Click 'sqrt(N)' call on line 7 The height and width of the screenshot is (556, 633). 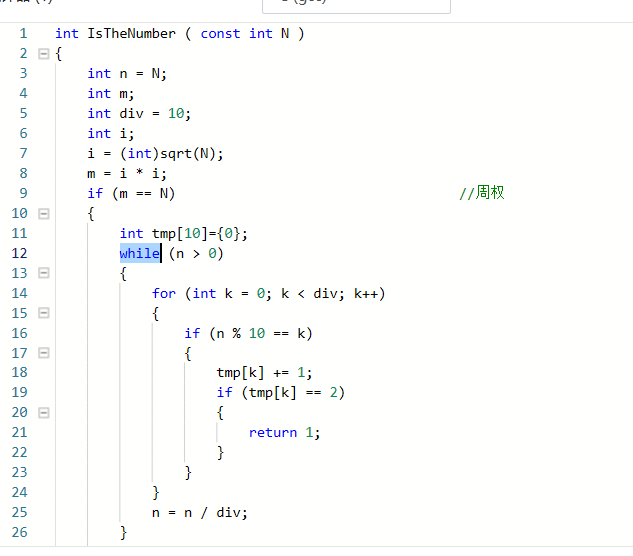[187, 154]
